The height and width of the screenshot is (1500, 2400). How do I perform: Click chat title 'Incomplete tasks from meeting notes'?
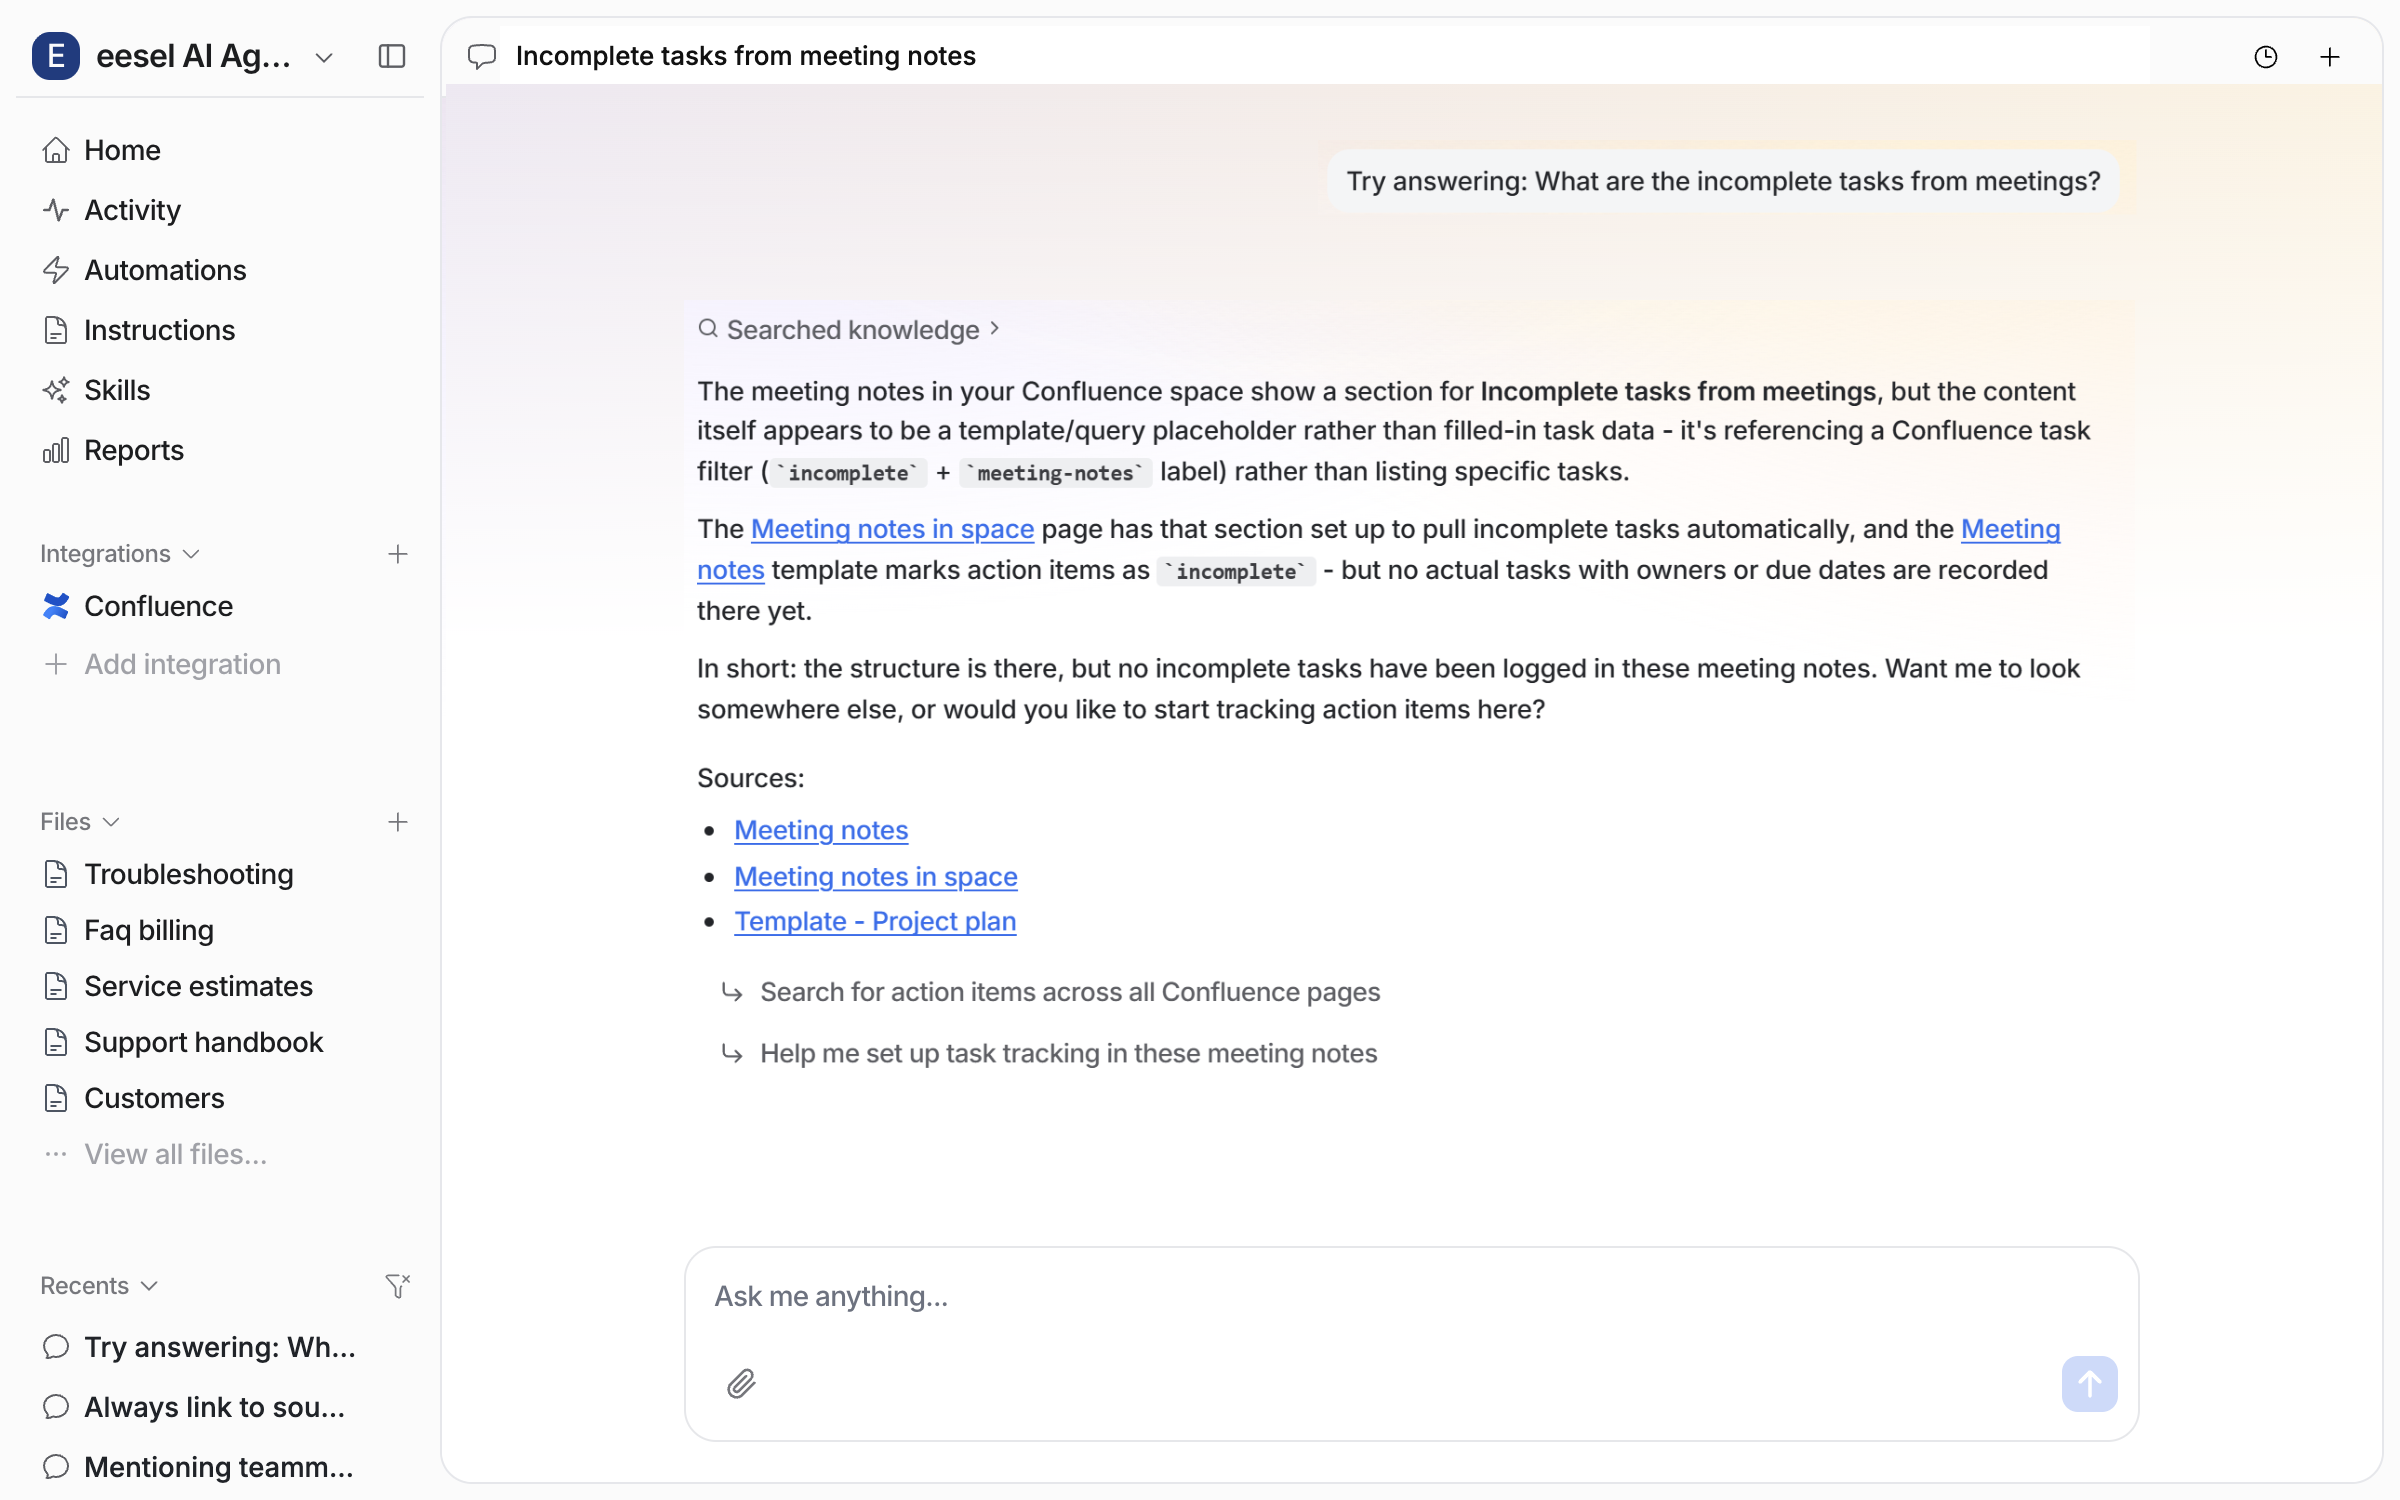(x=746, y=56)
